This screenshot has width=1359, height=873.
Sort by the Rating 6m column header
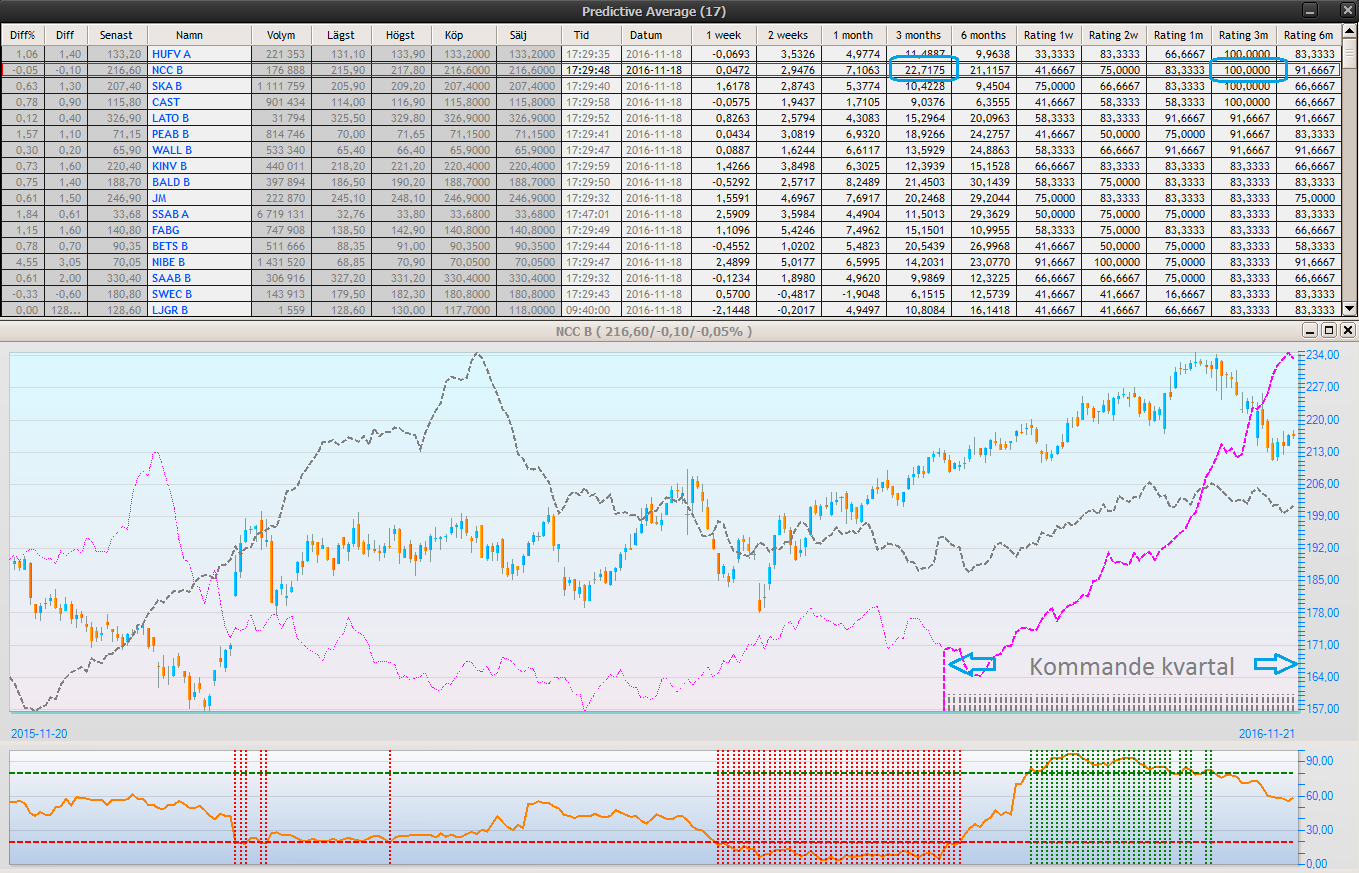(x=1308, y=35)
